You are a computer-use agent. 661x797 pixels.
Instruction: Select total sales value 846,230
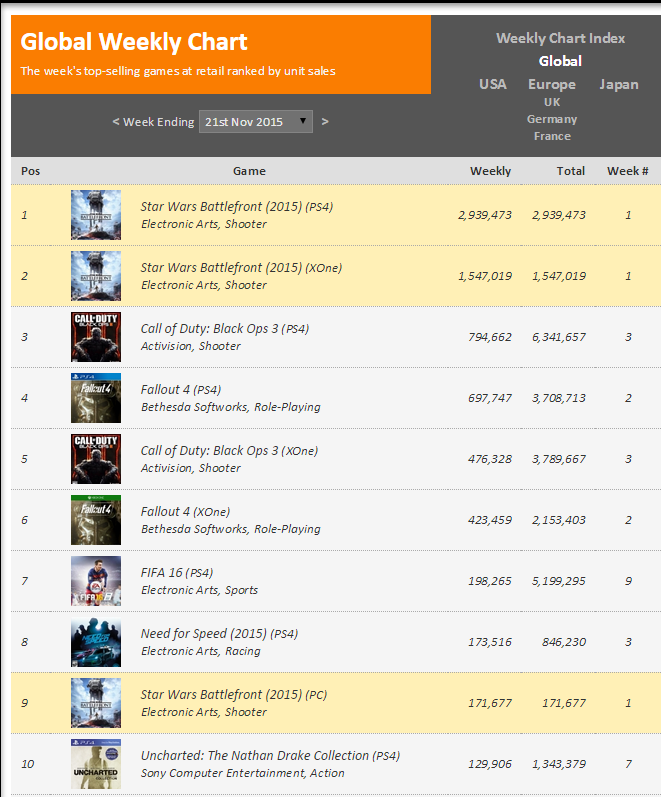(x=564, y=642)
